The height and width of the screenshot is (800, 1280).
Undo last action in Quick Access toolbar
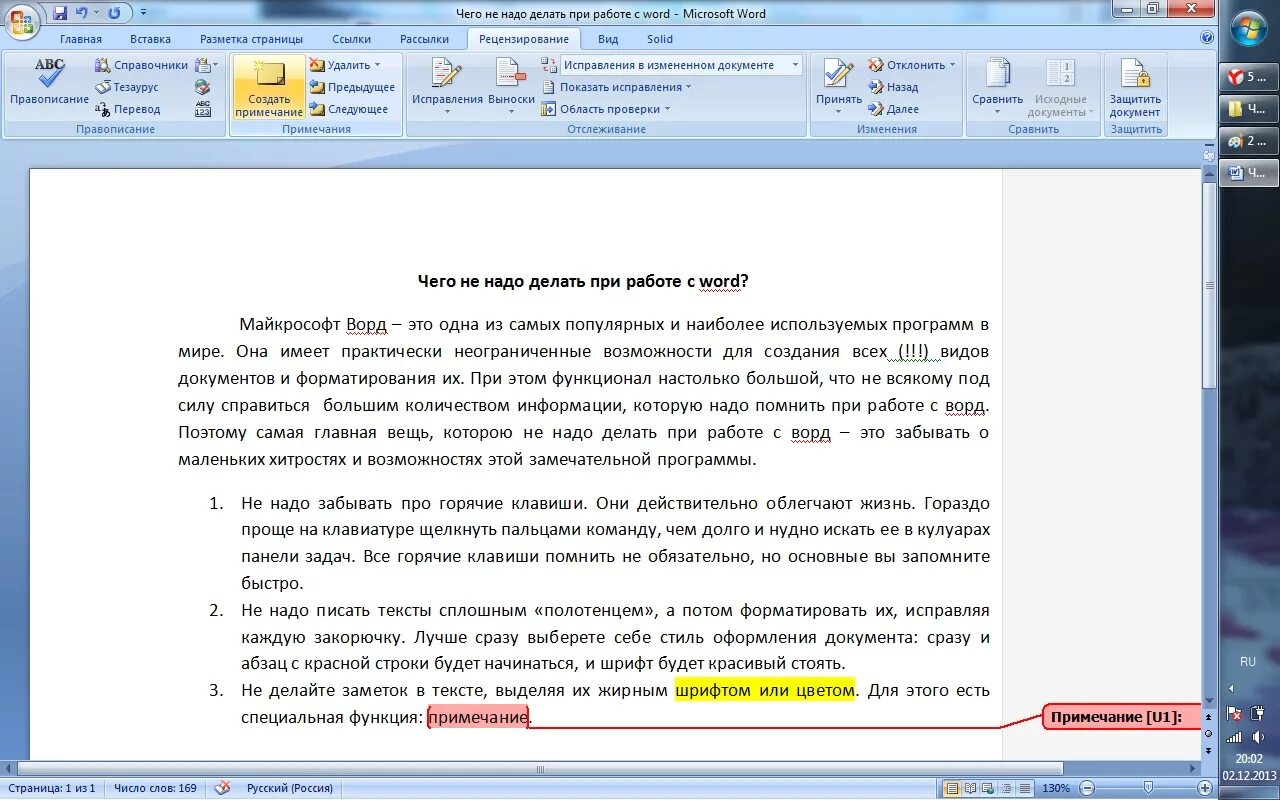click(82, 13)
